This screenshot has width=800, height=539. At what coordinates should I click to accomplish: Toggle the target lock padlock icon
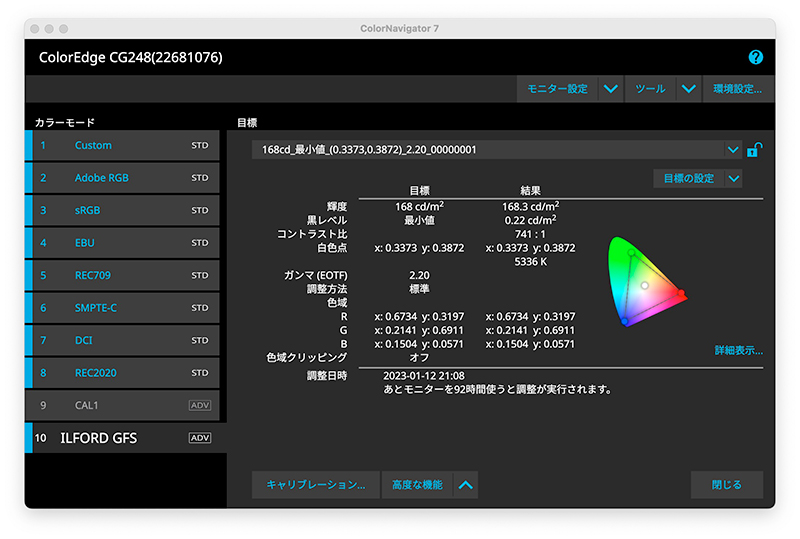pos(754,150)
